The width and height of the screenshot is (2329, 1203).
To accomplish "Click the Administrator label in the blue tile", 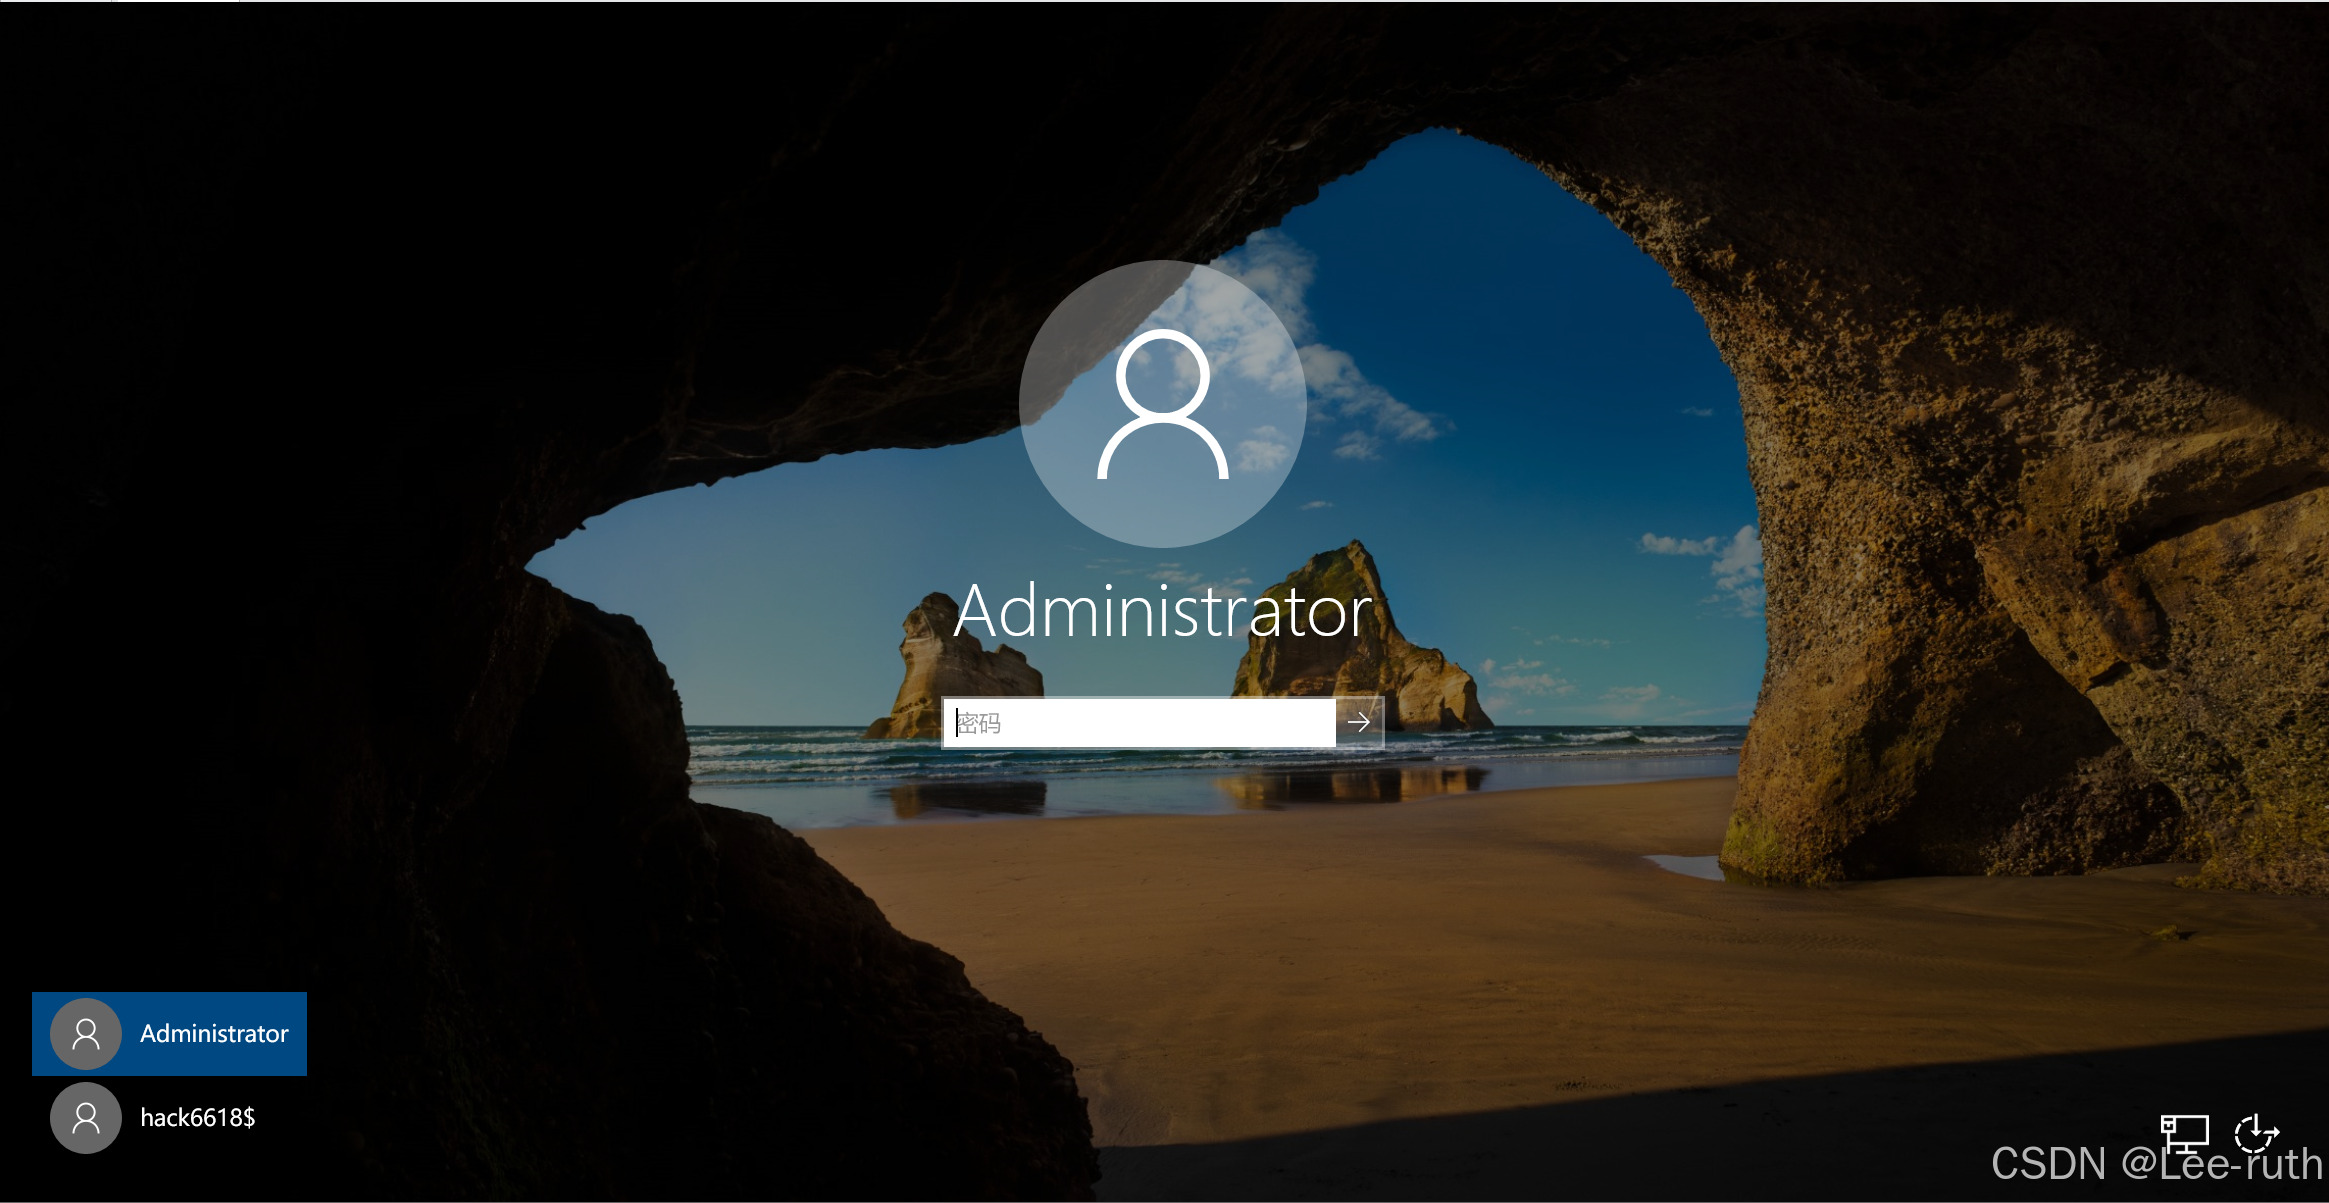I will pos(214,1034).
